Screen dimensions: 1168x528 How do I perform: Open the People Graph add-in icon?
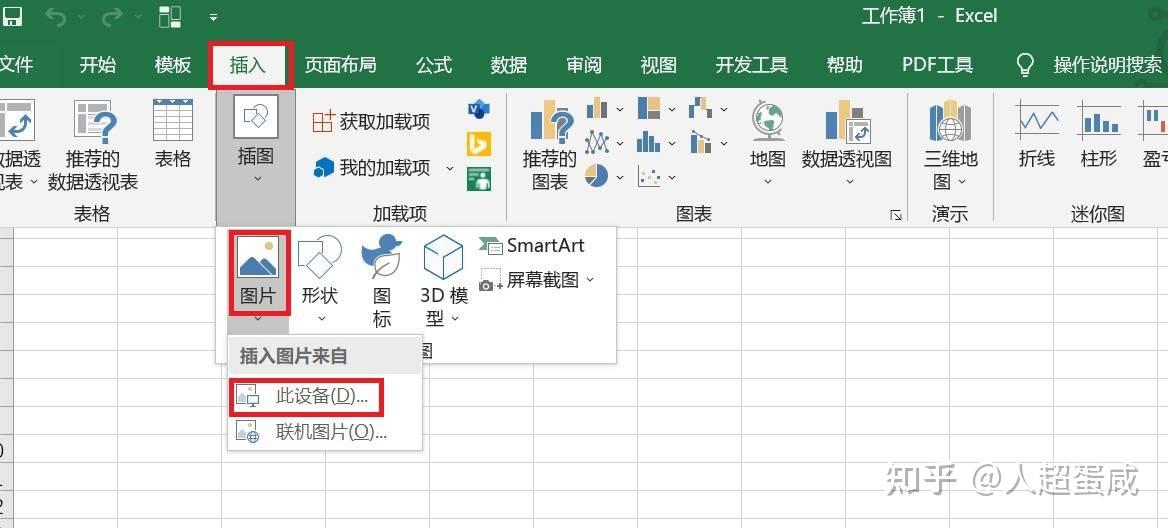478,178
